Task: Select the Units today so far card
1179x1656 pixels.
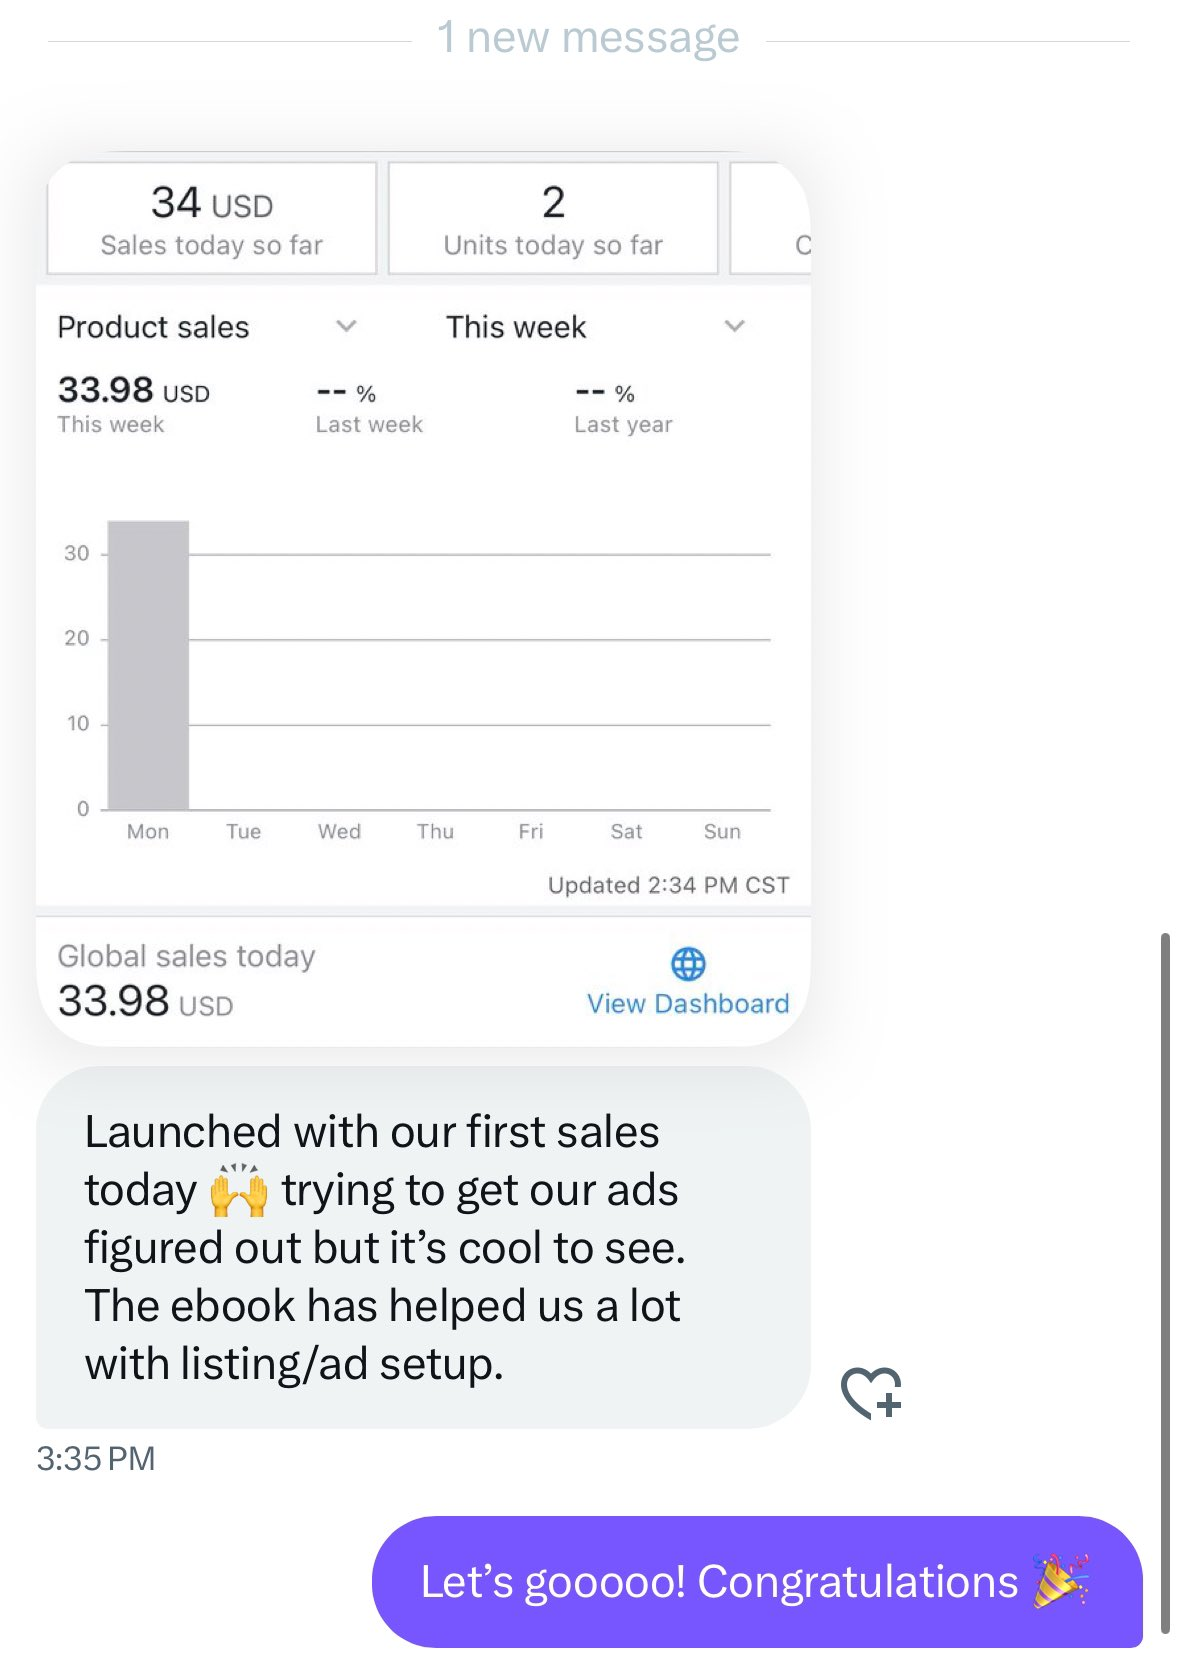Action: [553, 219]
